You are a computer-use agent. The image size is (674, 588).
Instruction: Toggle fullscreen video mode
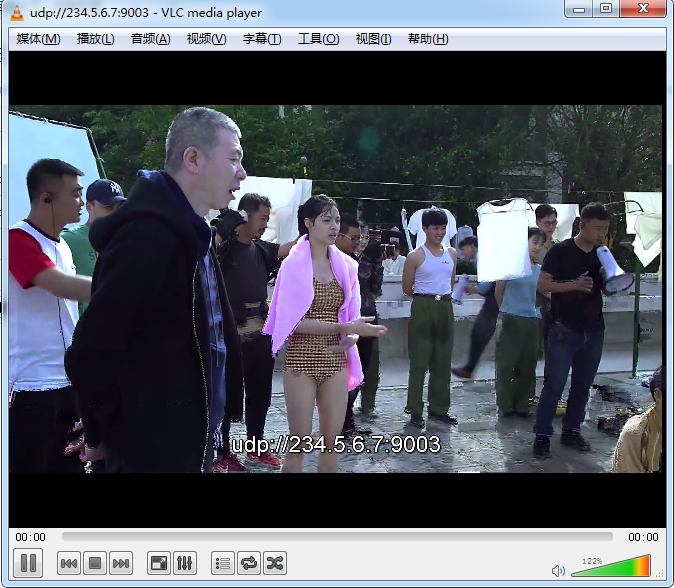click(159, 563)
